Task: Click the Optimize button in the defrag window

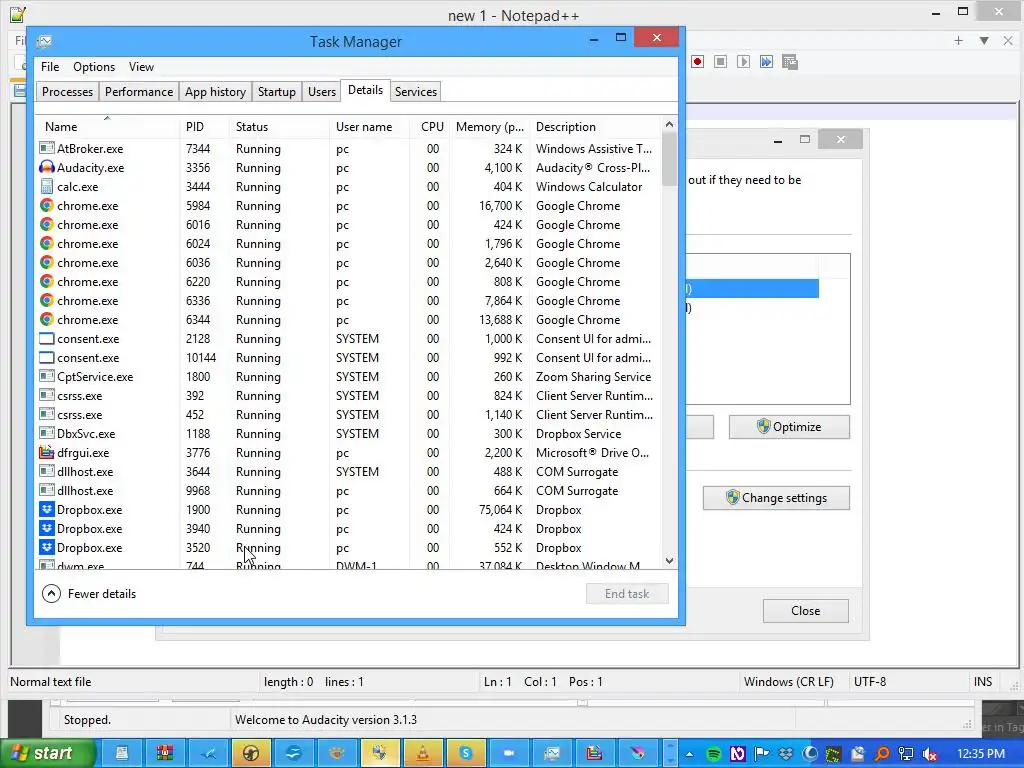Action: click(x=789, y=426)
